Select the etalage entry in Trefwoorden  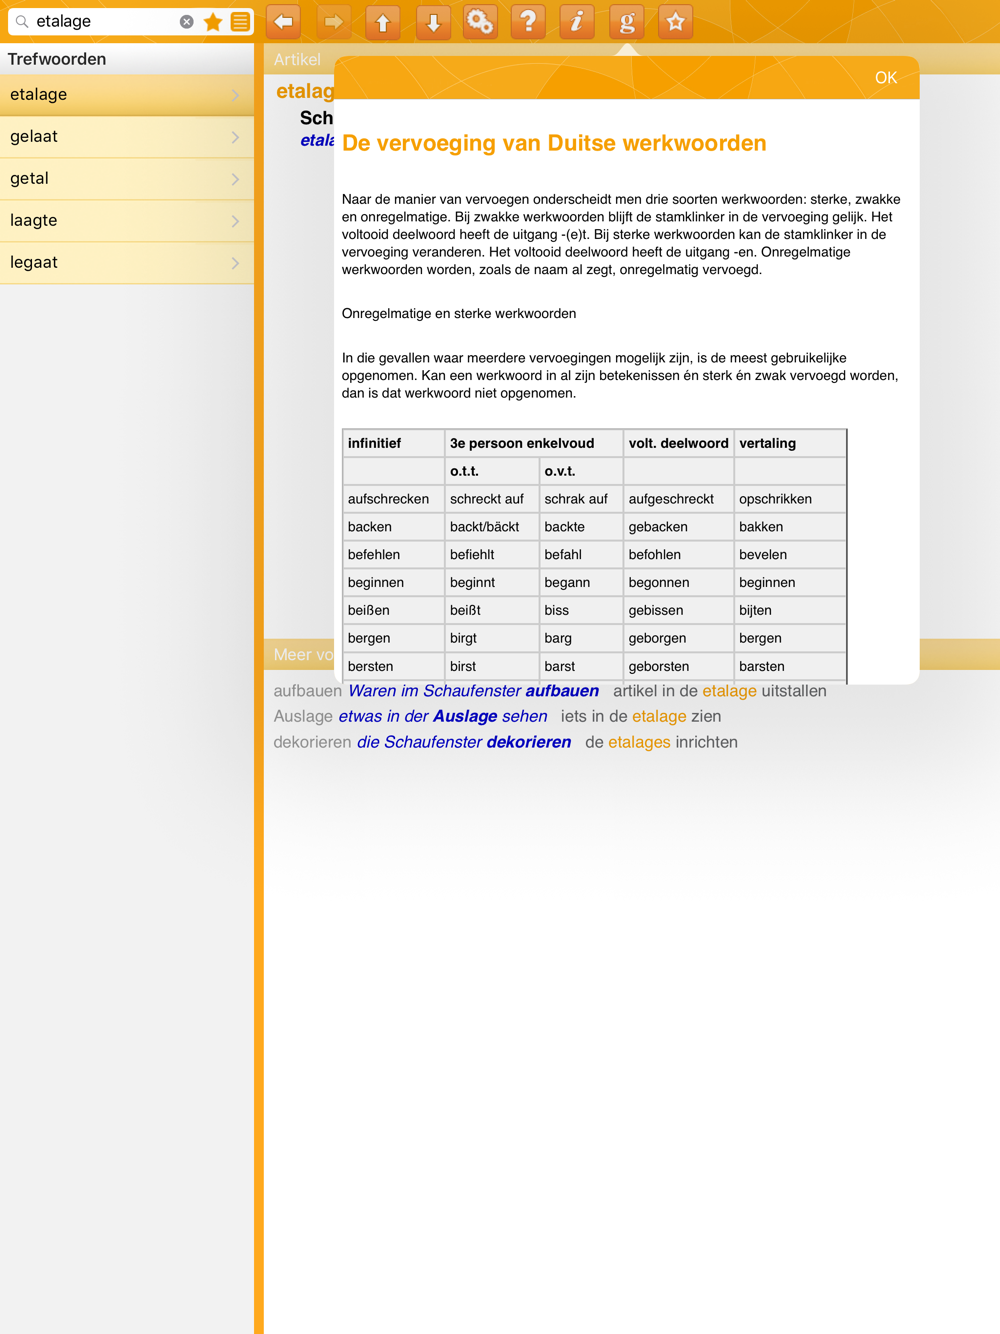tap(127, 95)
